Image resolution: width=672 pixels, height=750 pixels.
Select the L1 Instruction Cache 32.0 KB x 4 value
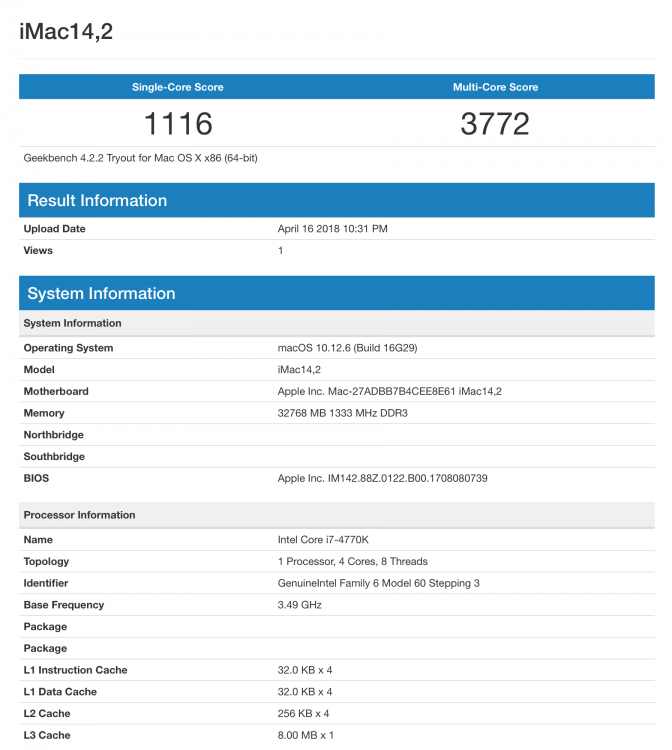305,670
